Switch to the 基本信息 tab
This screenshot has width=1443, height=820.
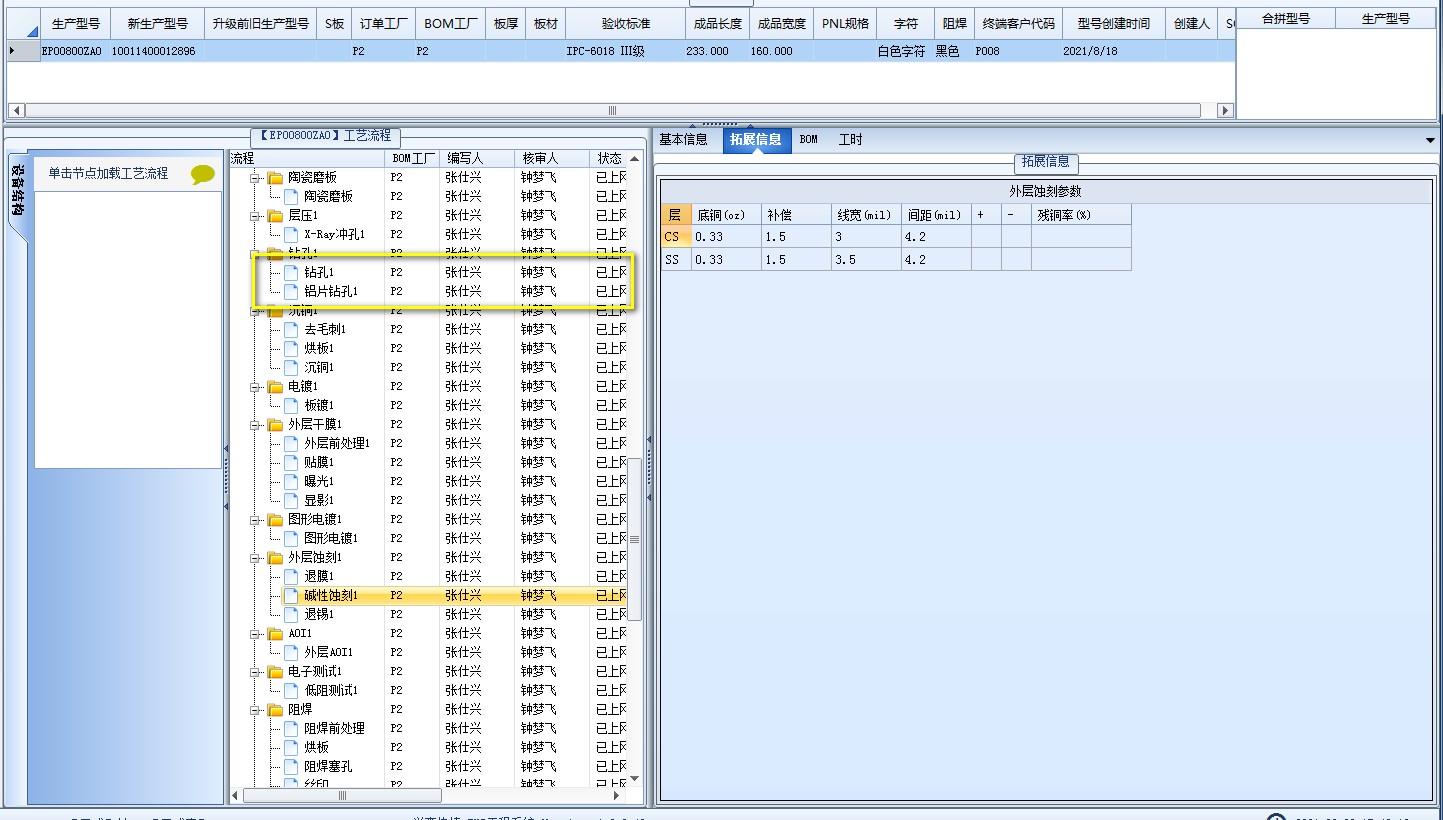[x=683, y=140]
